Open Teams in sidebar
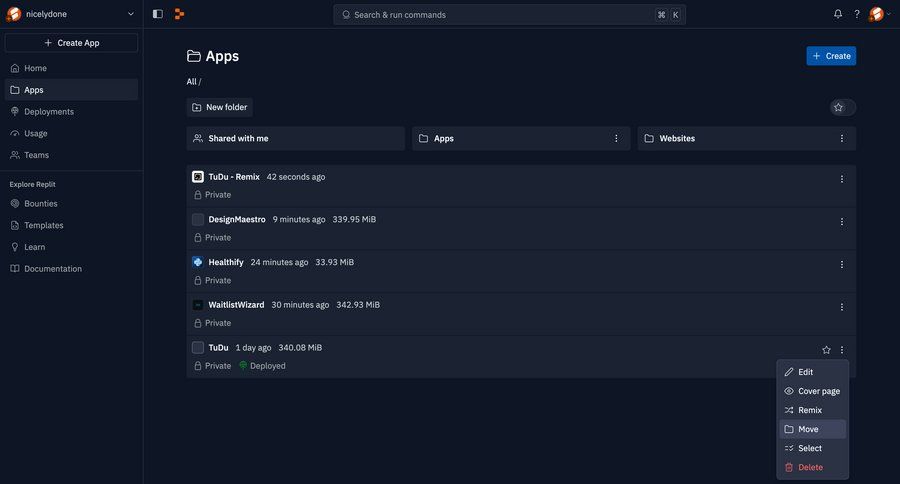The height and width of the screenshot is (484, 900). click(x=71, y=155)
